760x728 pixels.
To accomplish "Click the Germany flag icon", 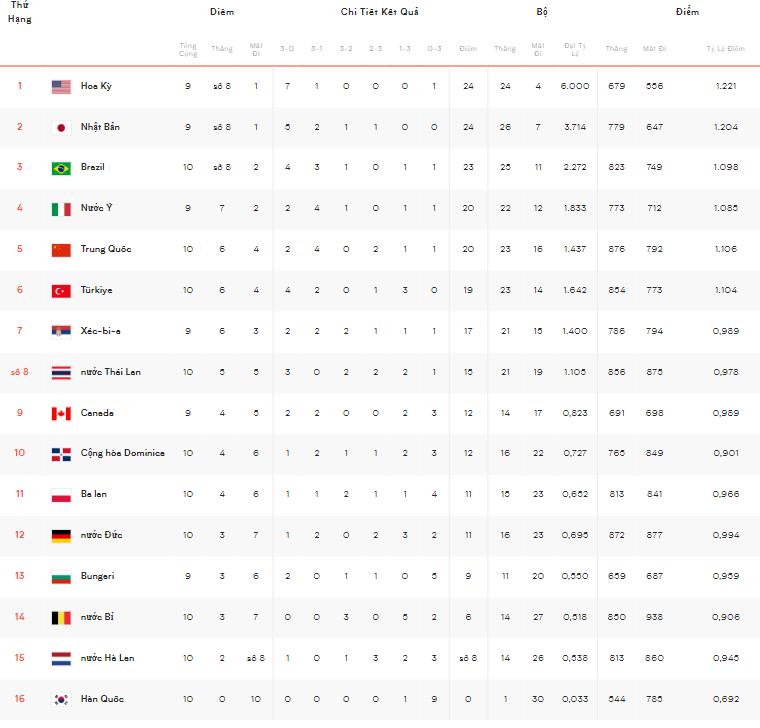I will coord(61,536).
